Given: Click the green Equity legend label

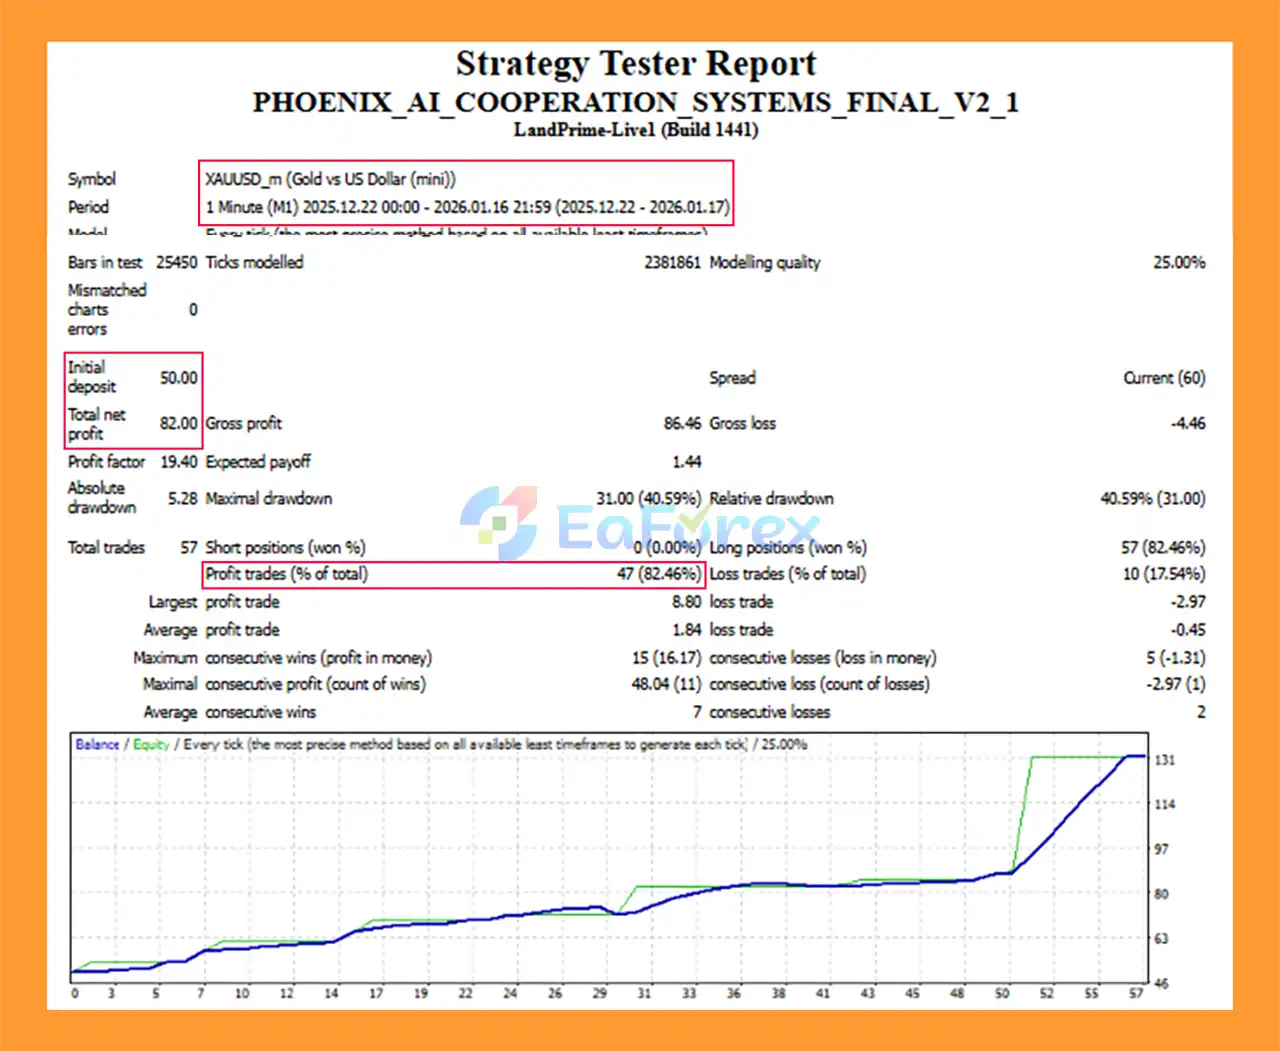Looking at the screenshot, I should coord(151,744).
